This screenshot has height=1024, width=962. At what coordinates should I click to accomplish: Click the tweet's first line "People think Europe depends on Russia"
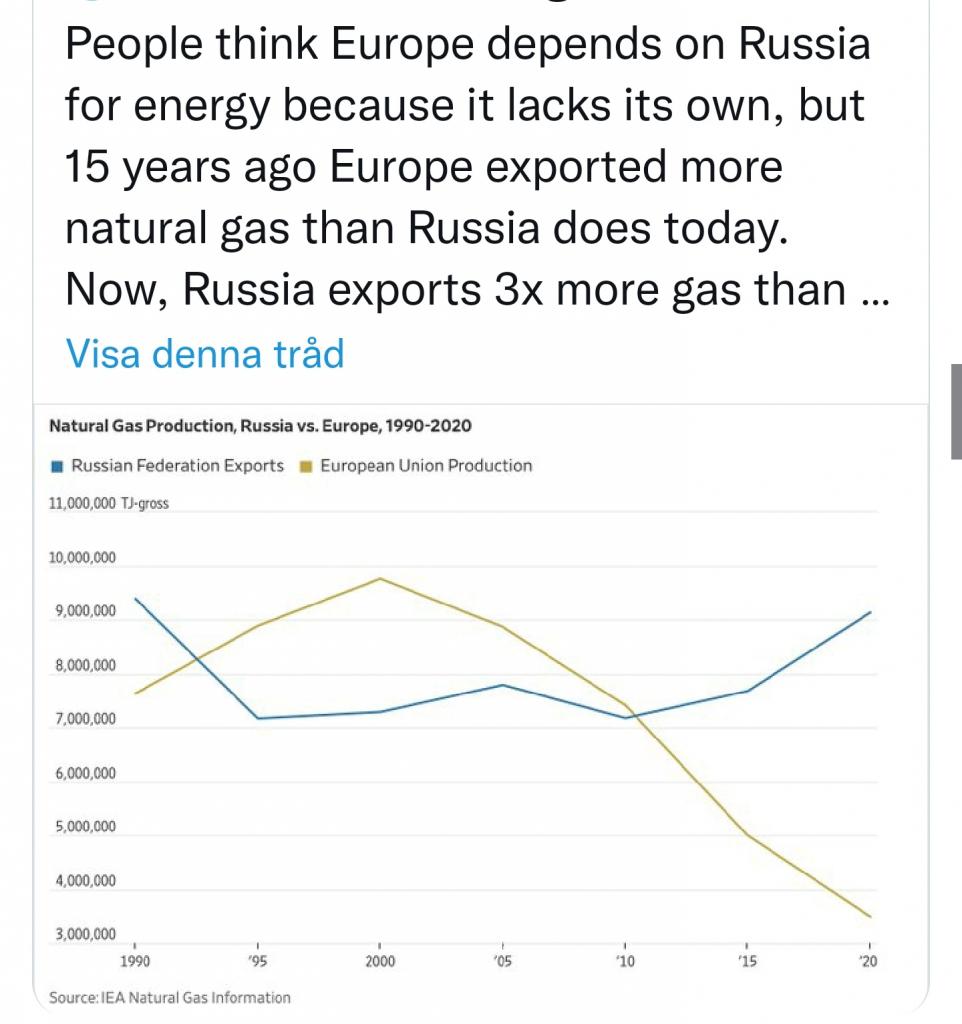pos(468,44)
